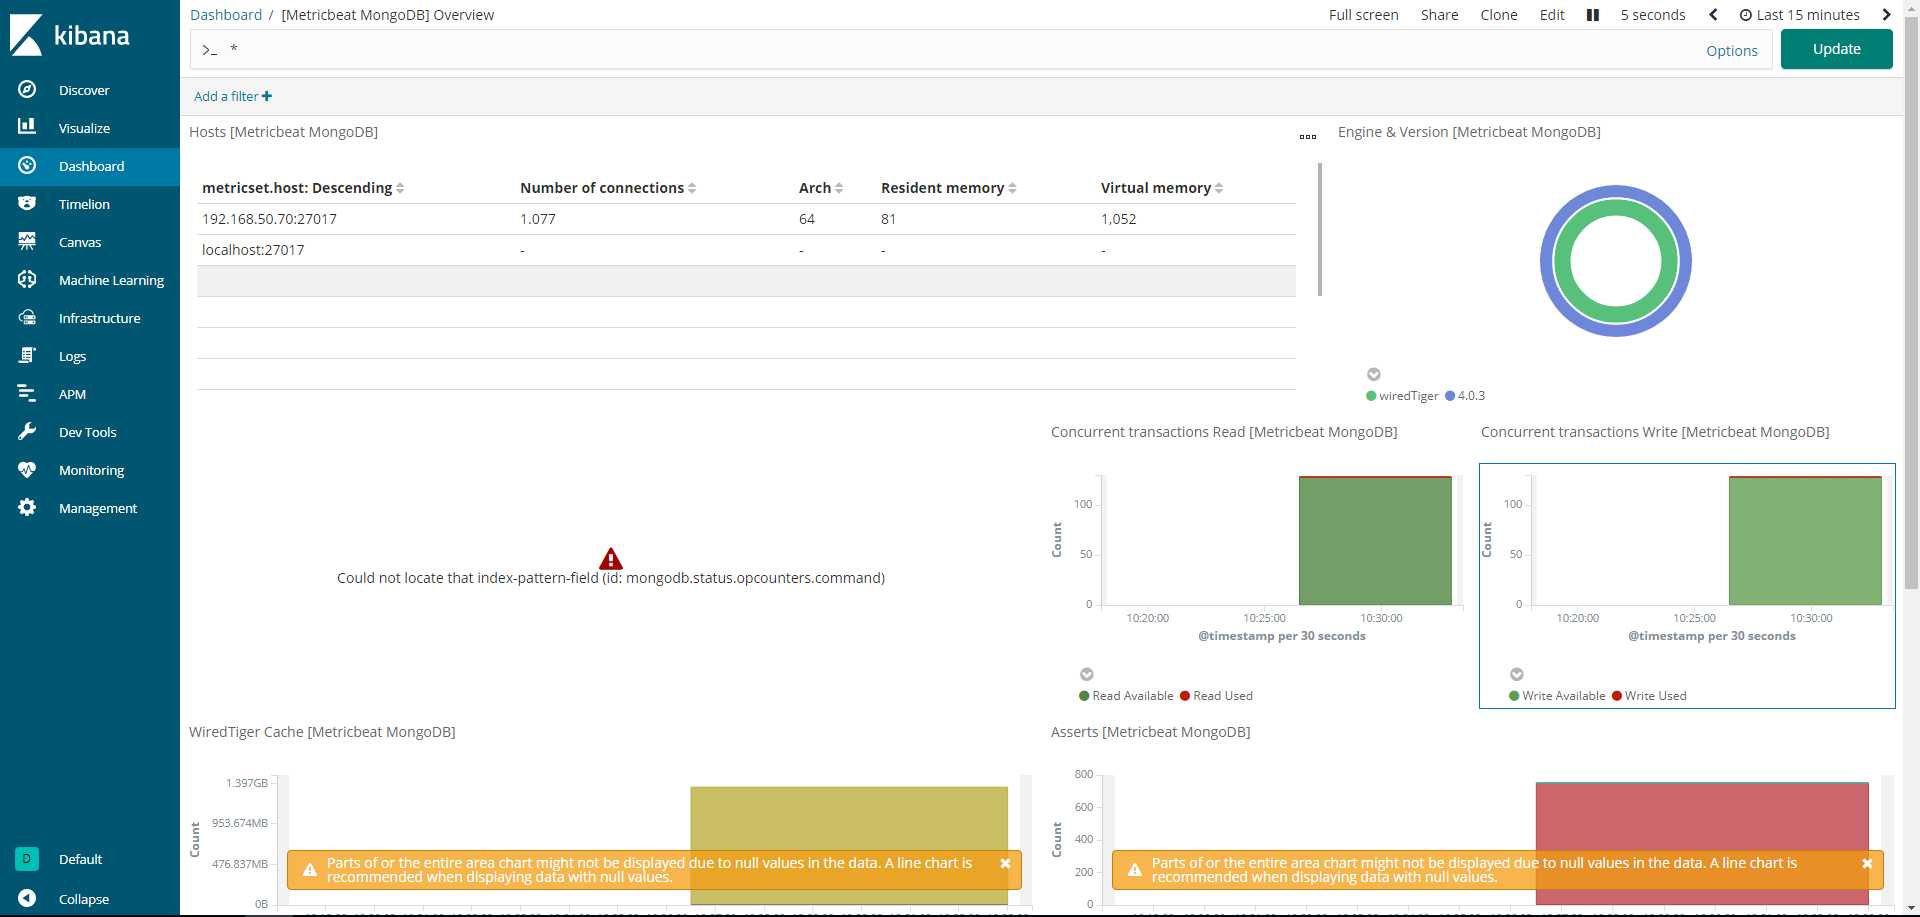Image resolution: width=1920 pixels, height=917 pixels.
Task: Click Dashboard breadcrumb link
Action: coord(226,15)
